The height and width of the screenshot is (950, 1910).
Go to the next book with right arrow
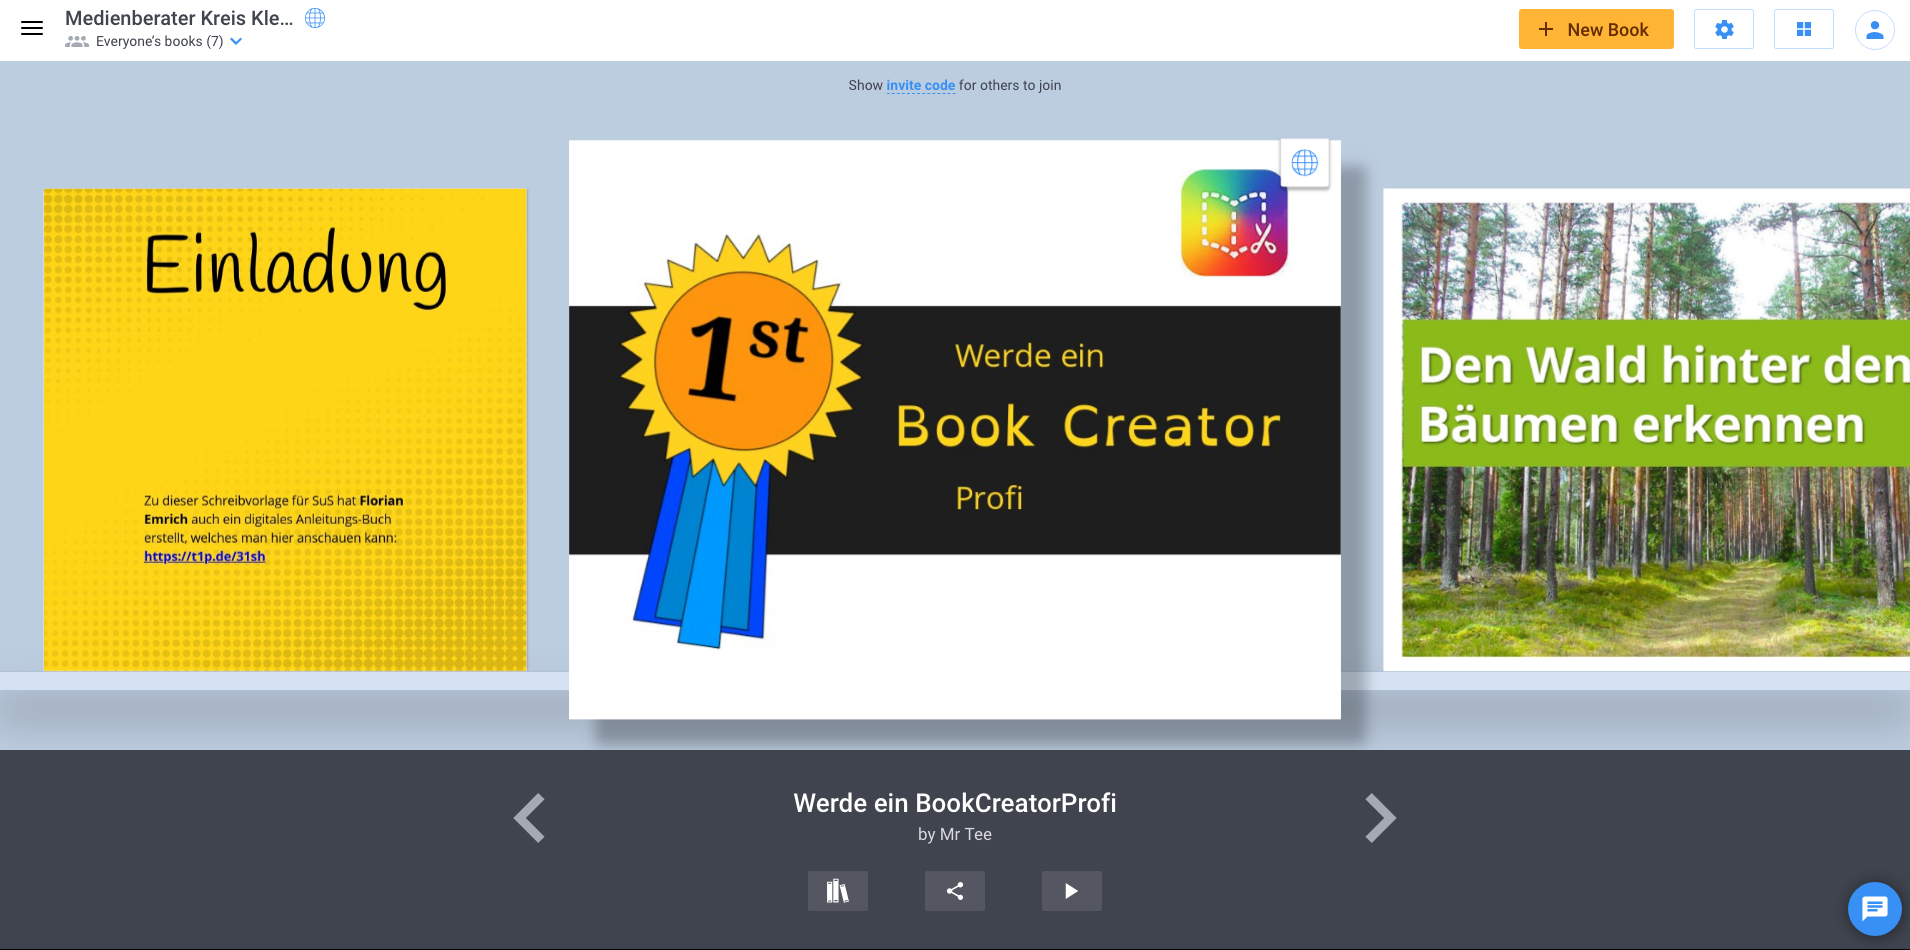(1381, 818)
